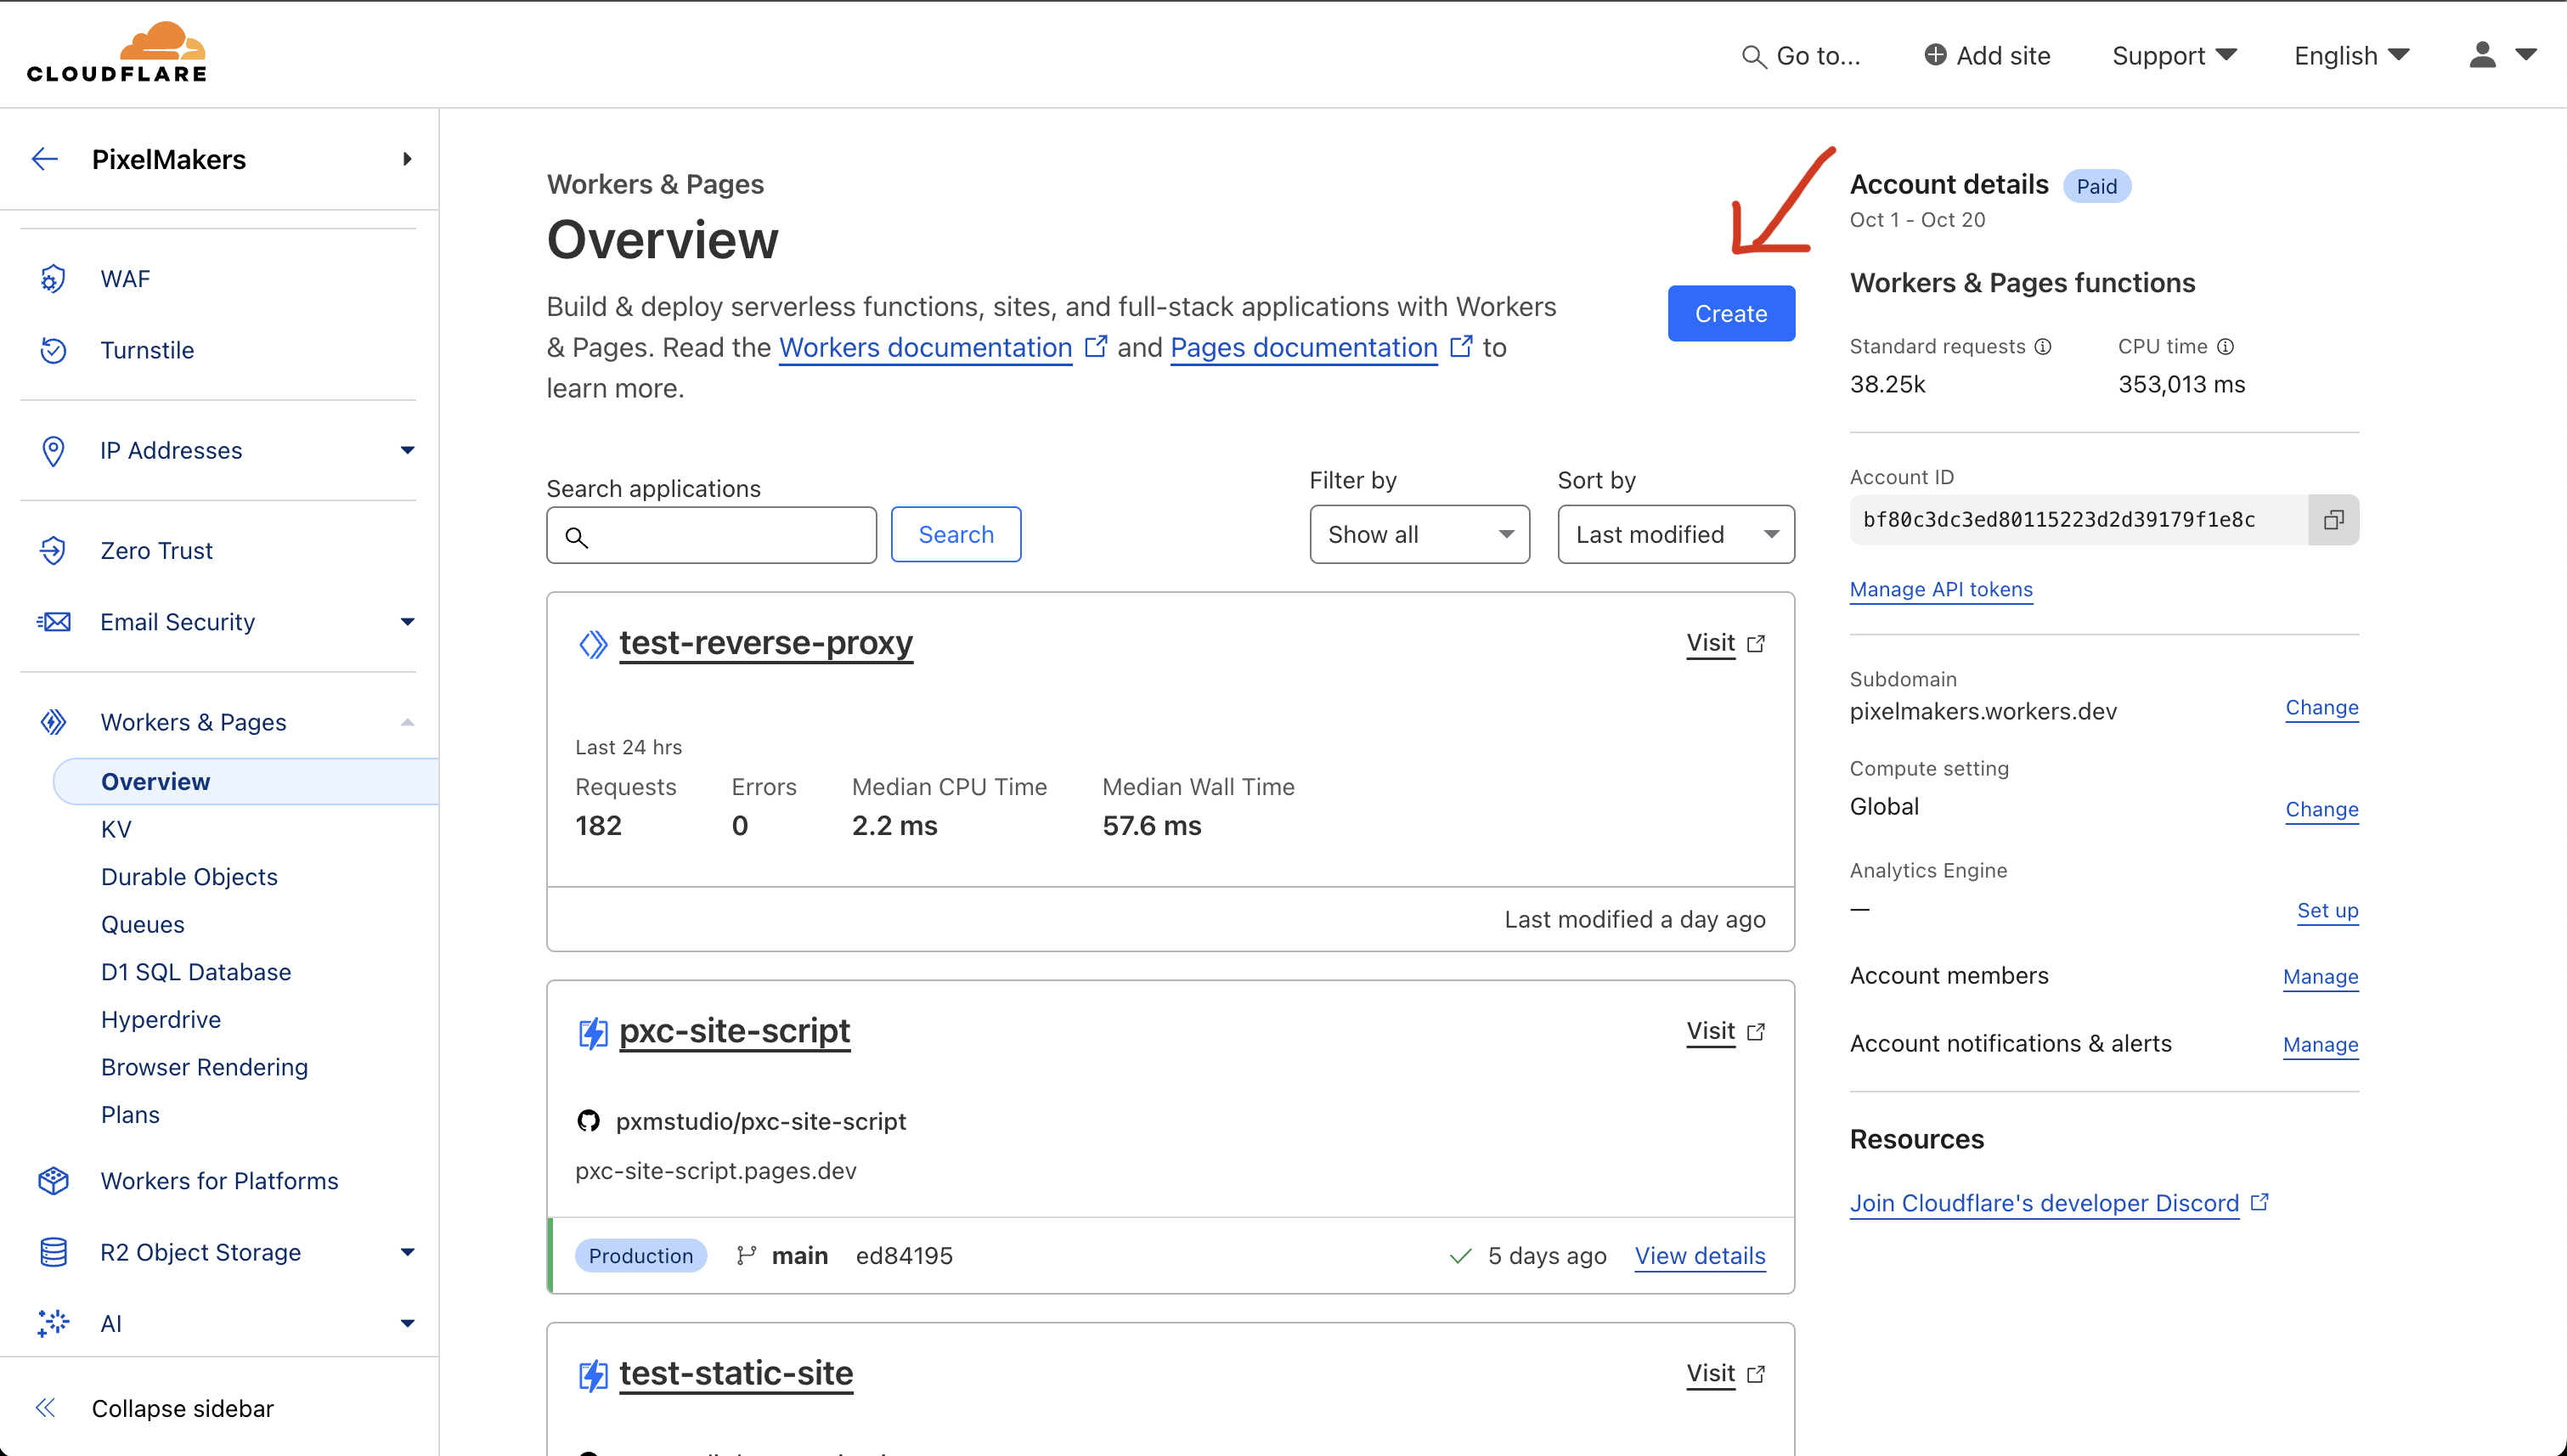Open KV in the sidebar
Screen dimensions: 2567x1456
pos(116,829)
